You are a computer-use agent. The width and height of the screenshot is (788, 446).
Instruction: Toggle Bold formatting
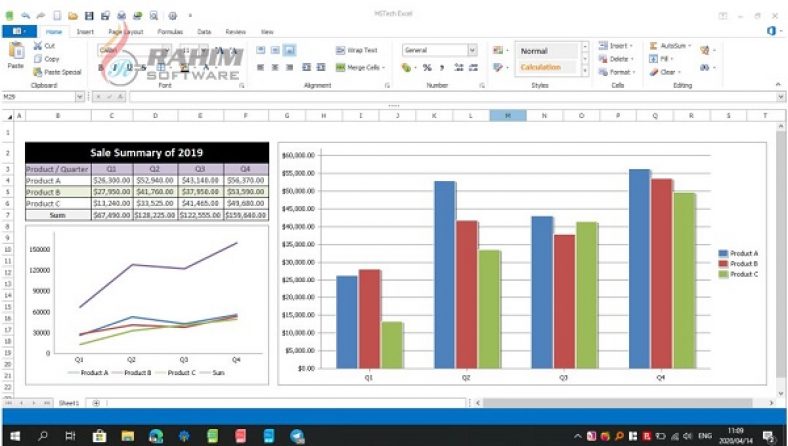101,67
